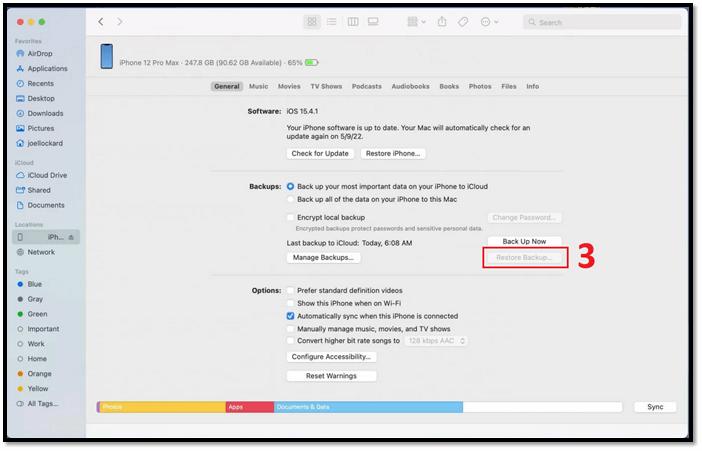The height and width of the screenshot is (451, 702).
Task: Switch to the Podcasts tab
Action: (x=367, y=86)
